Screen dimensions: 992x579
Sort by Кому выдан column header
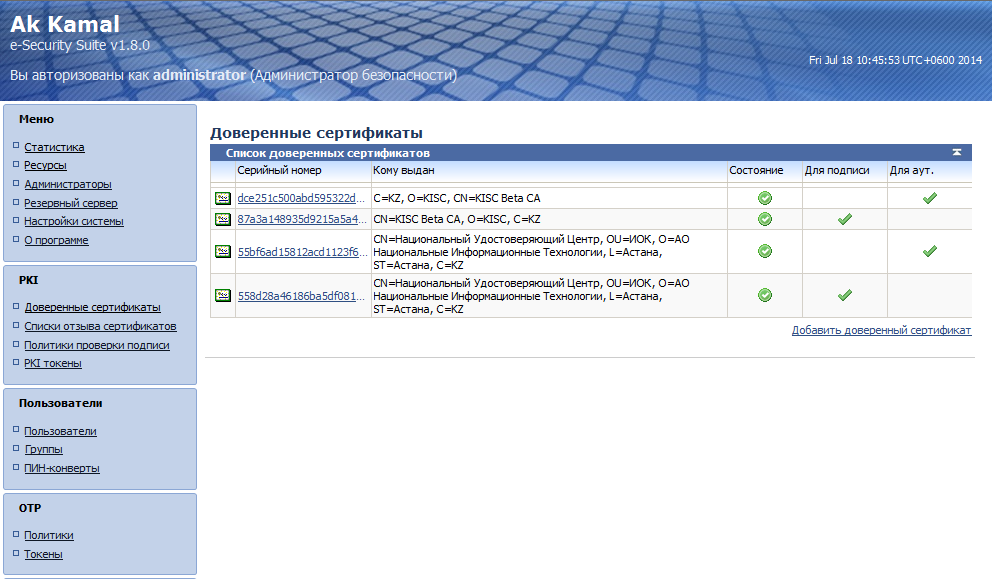point(404,170)
